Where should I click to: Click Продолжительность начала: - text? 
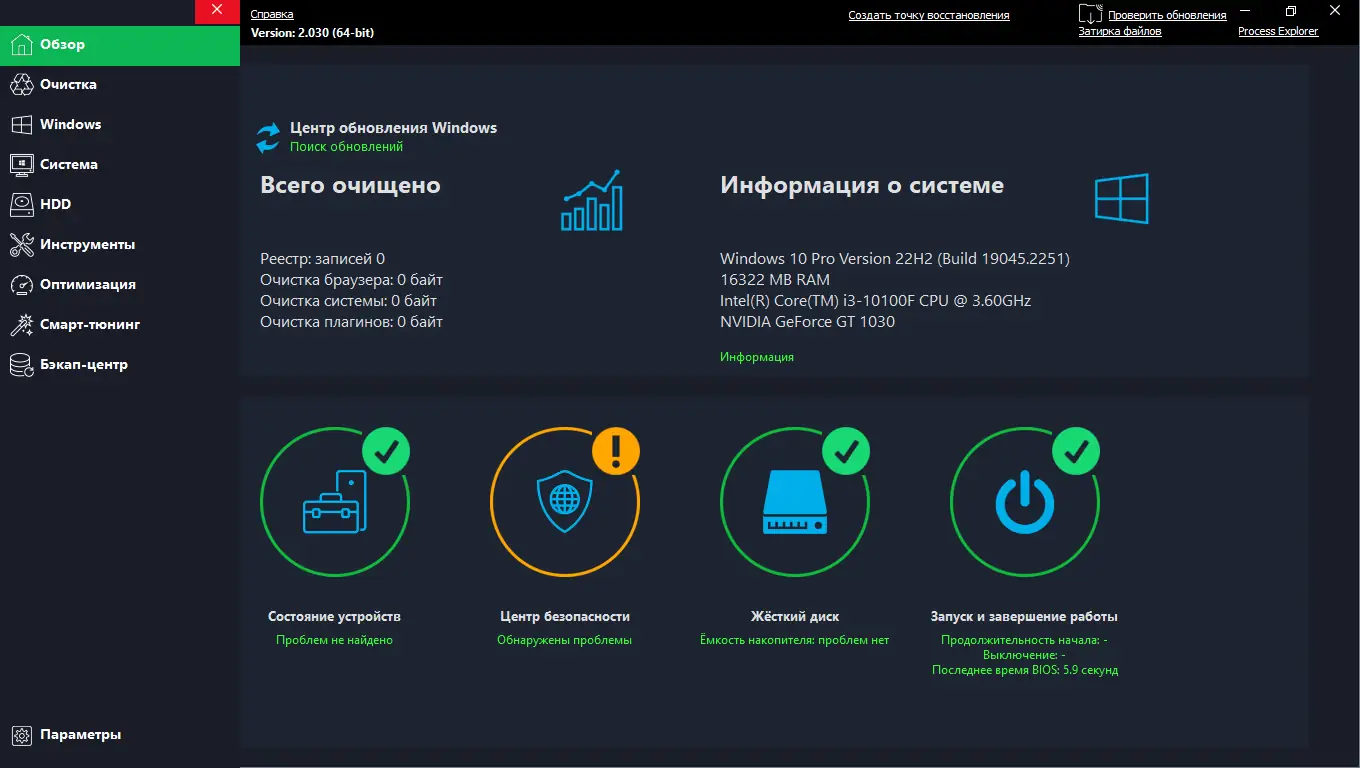[1024, 640]
